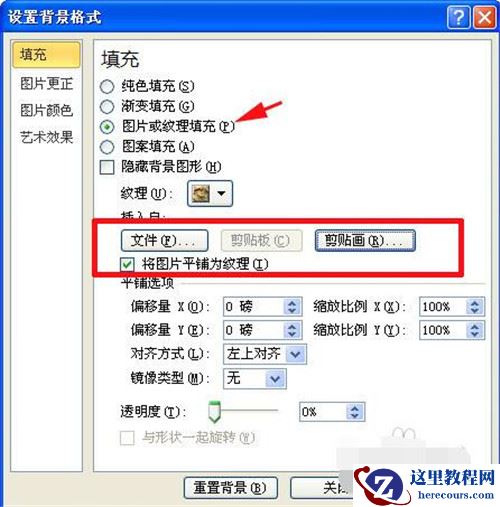The width and height of the screenshot is (500, 507).
Task: Open the texture thumbnail picker
Action: pyautogui.click(x=200, y=193)
